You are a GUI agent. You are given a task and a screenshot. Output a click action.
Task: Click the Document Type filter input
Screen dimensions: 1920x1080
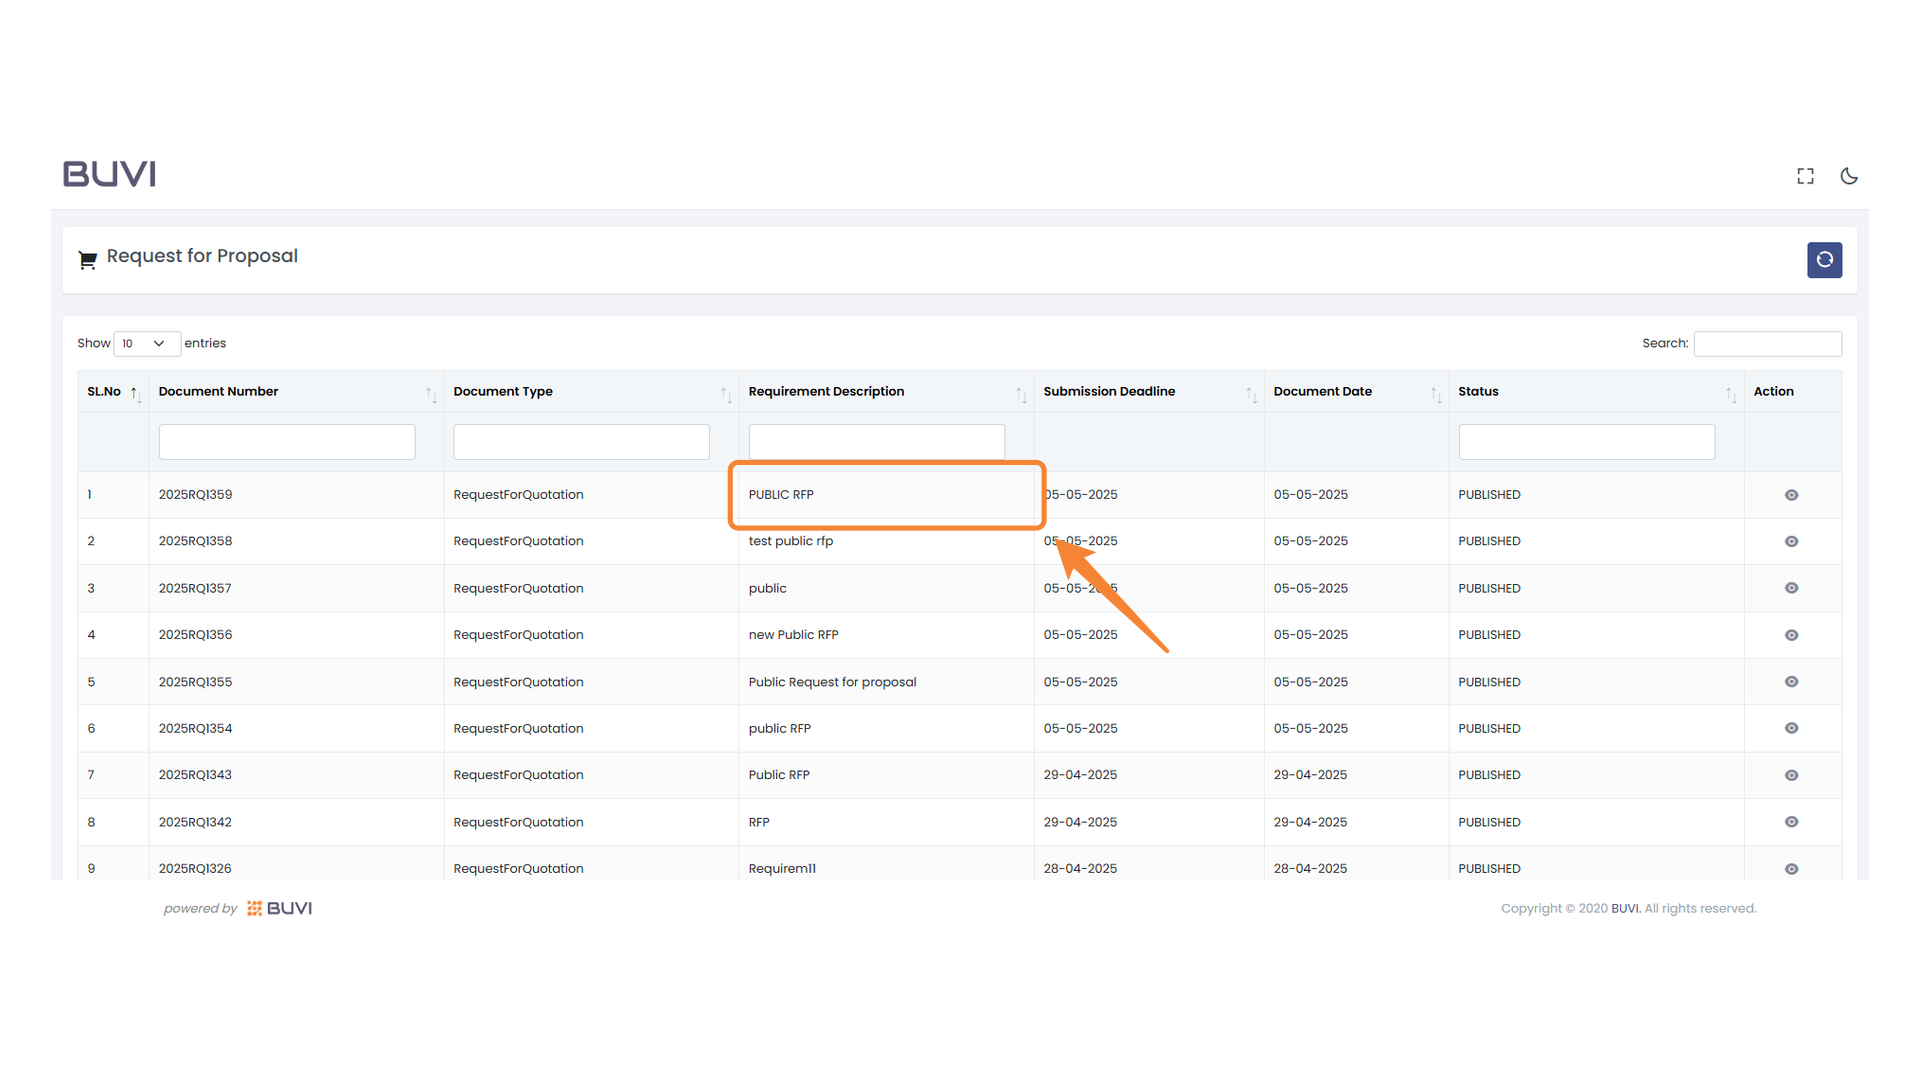point(581,442)
